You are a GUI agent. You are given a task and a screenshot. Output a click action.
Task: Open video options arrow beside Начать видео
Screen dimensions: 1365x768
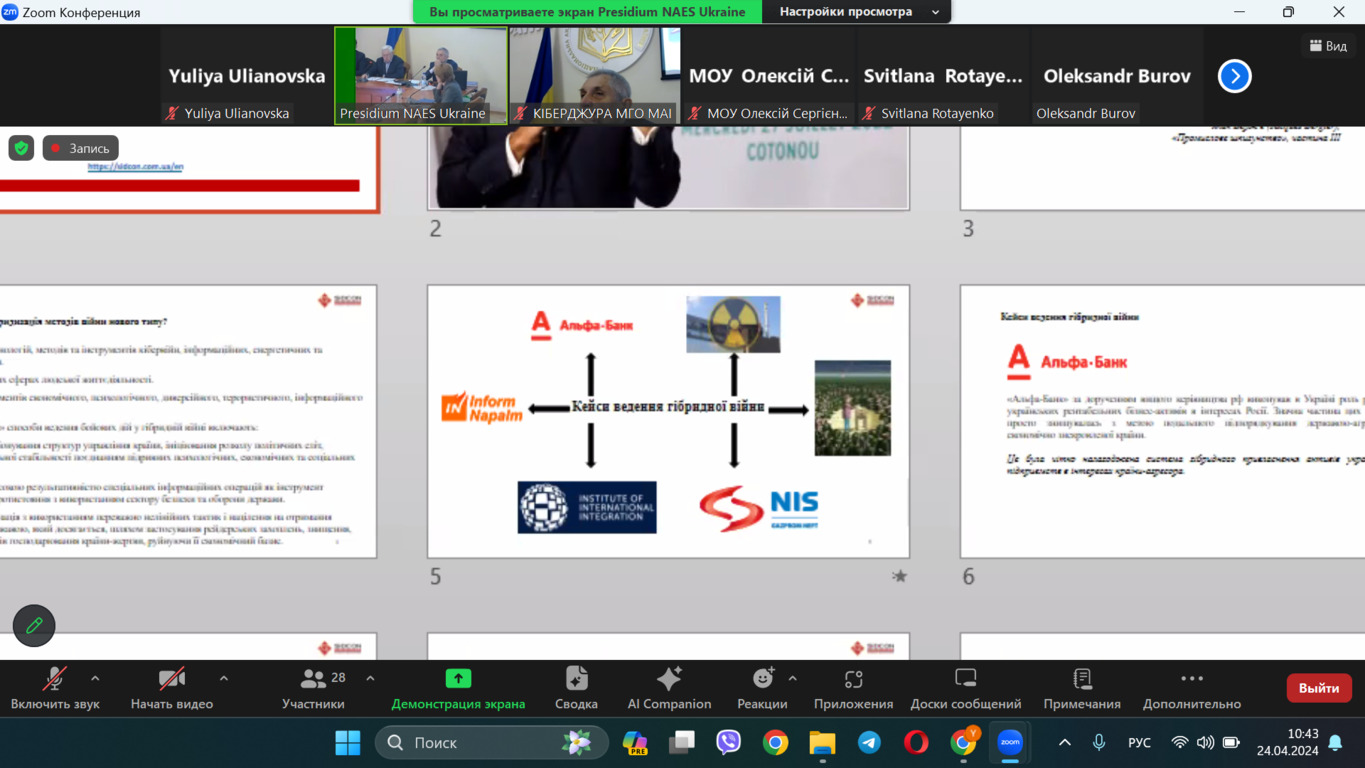pyautogui.click(x=224, y=679)
